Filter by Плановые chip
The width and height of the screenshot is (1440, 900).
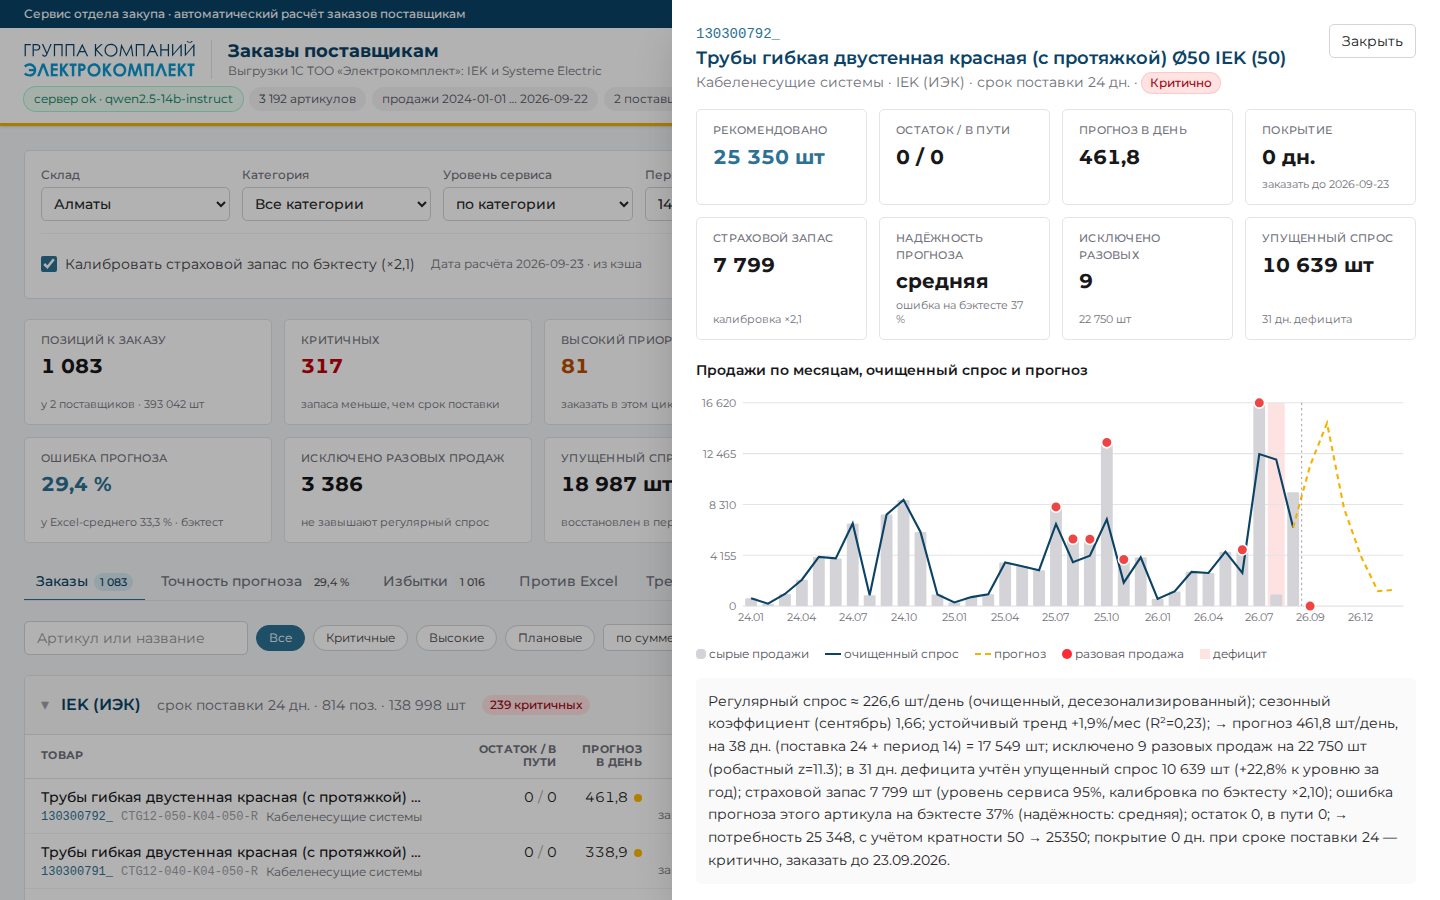click(550, 638)
